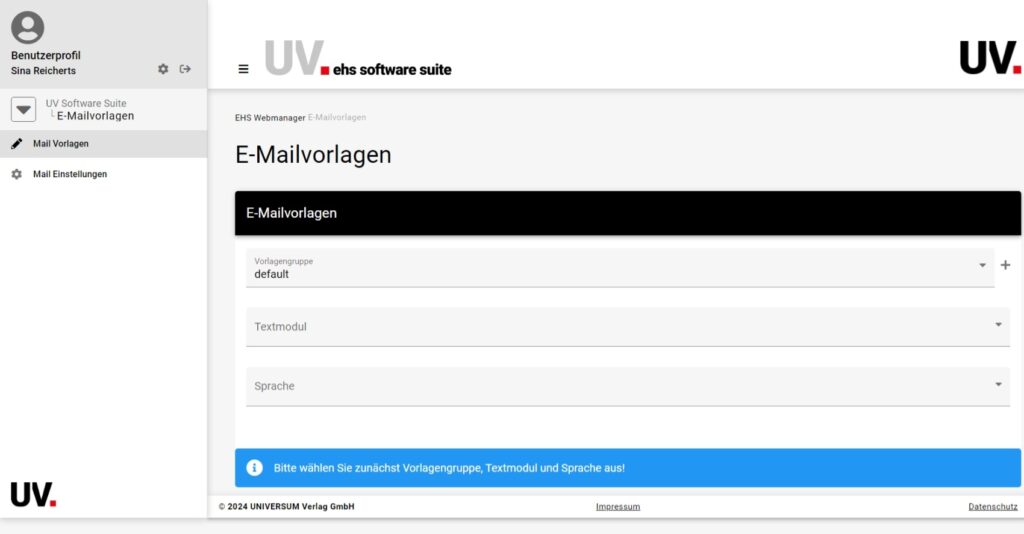Select Mail Einstellungen in sidebar
The height and width of the screenshot is (534, 1024).
pyautogui.click(x=70, y=174)
